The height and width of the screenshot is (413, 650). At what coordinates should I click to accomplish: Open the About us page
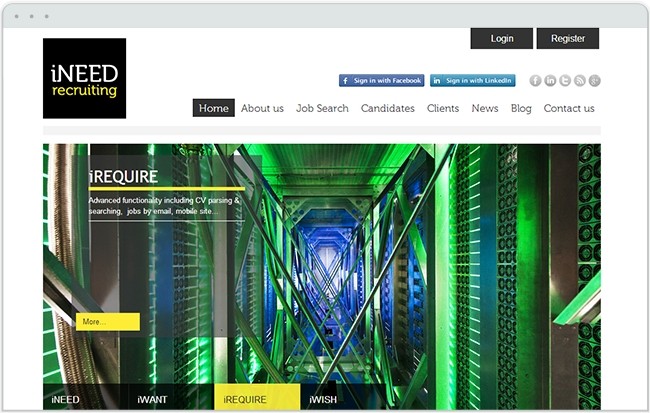point(262,108)
